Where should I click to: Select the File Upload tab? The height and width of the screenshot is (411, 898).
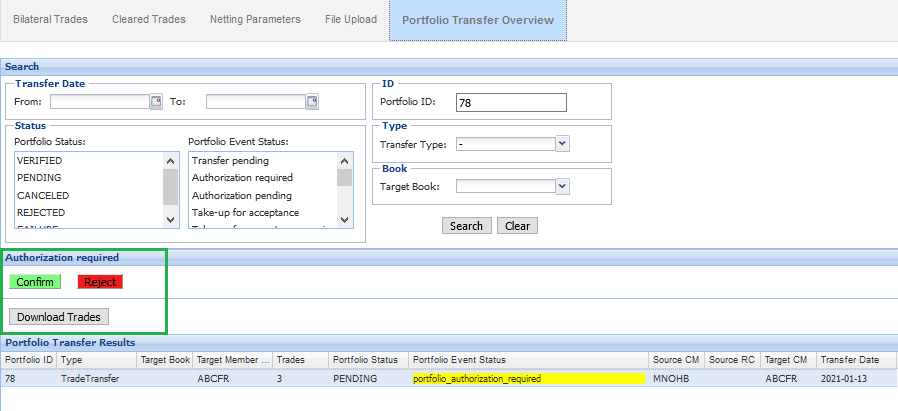click(351, 19)
